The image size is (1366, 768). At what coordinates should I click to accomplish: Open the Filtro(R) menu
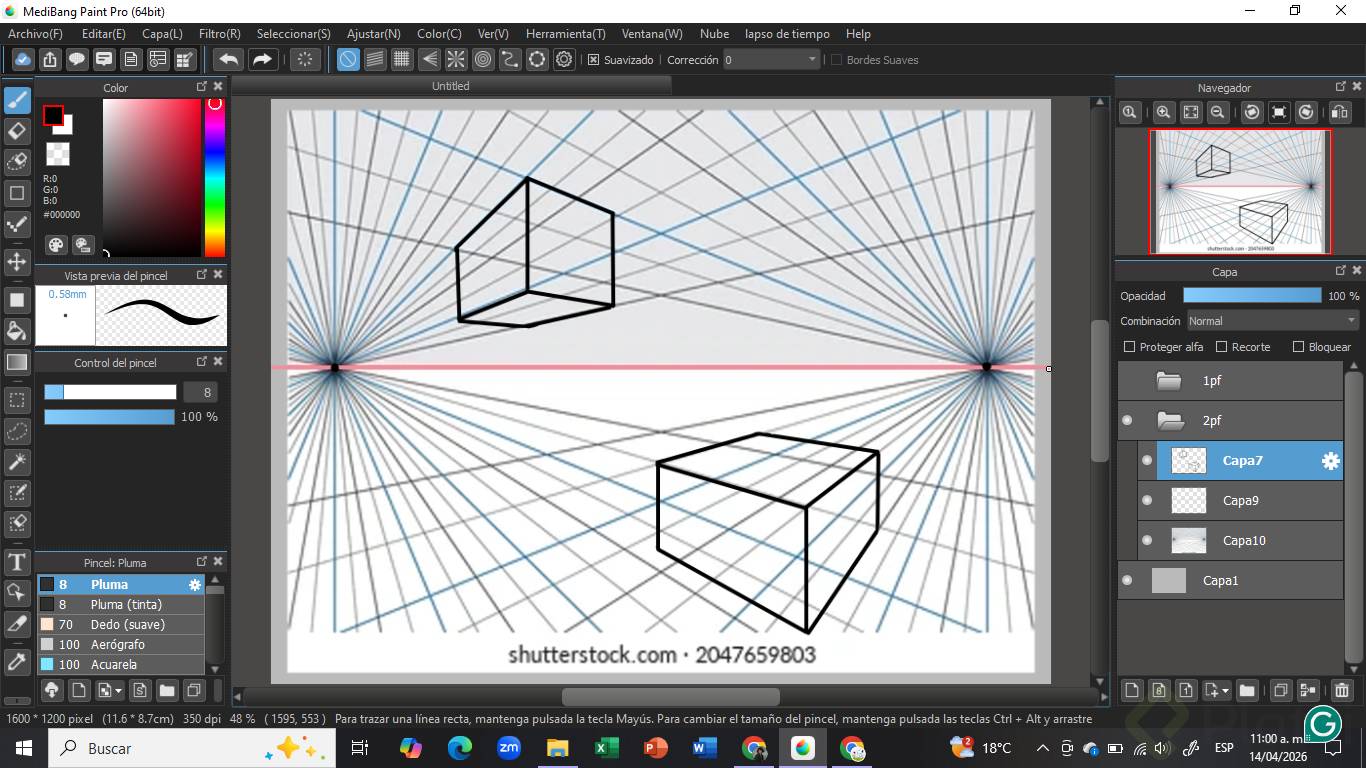(219, 34)
